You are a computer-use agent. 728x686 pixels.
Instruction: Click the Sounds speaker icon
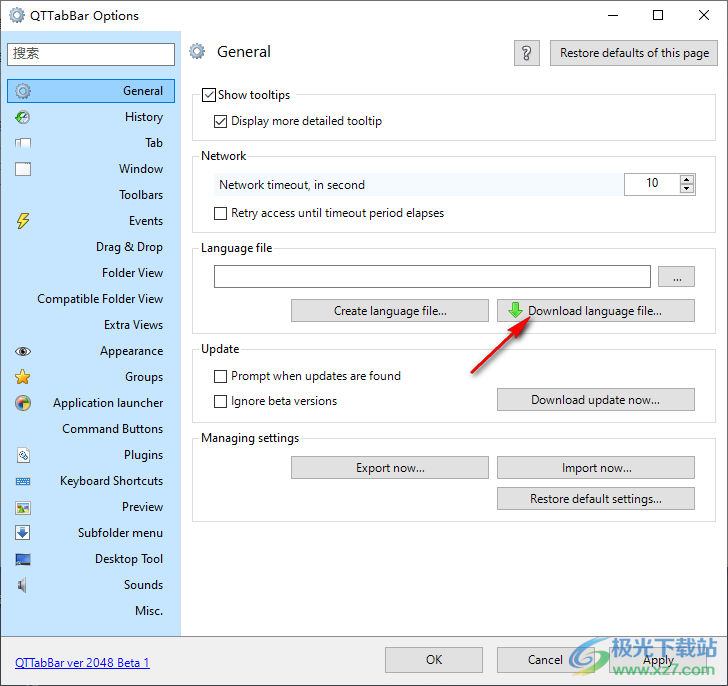pos(22,585)
